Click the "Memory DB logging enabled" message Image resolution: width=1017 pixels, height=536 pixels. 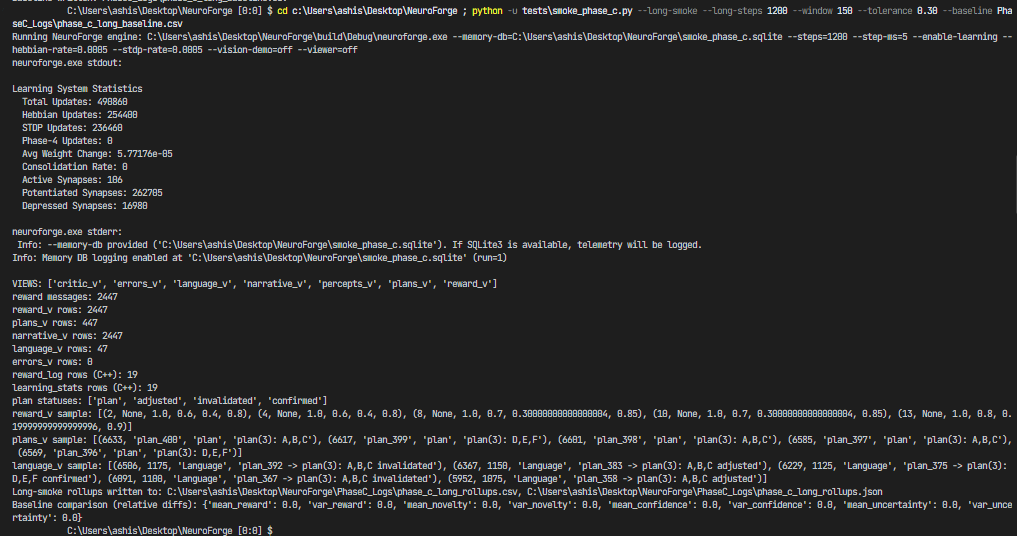coord(259,258)
